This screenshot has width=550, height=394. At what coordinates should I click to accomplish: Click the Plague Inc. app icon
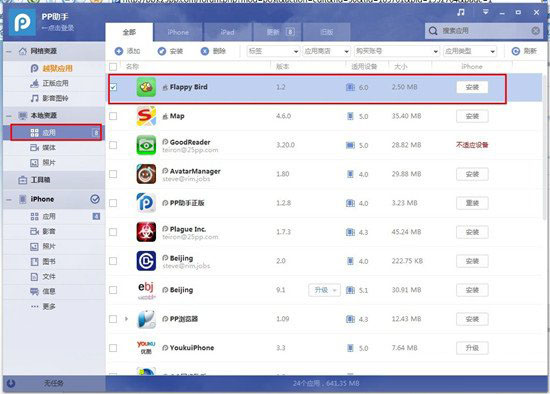point(146,232)
